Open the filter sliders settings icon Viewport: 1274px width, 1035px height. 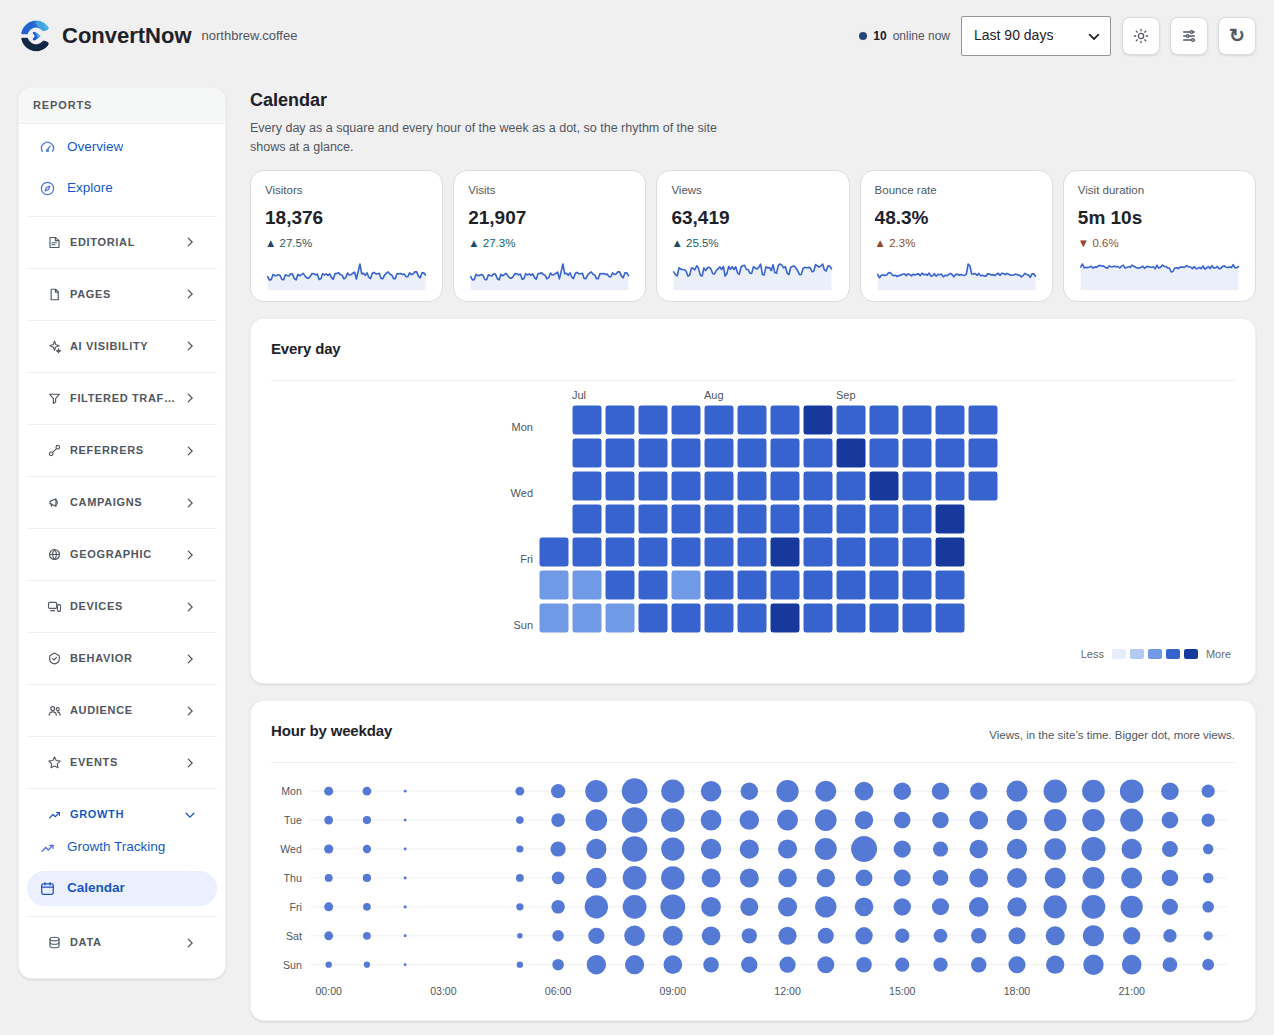(1189, 36)
